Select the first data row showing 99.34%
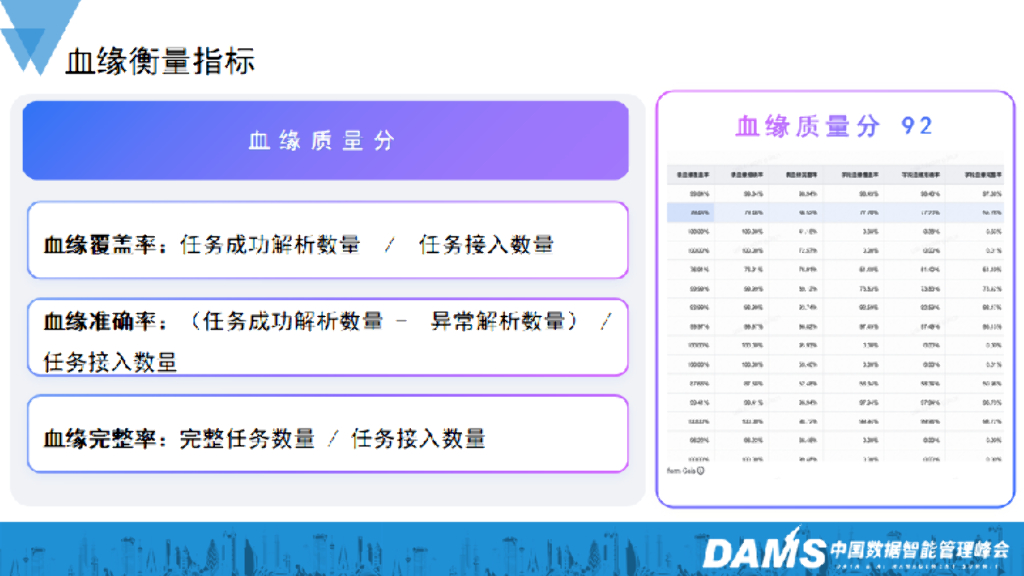The width and height of the screenshot is (1024, 576). tap(835, 195)
